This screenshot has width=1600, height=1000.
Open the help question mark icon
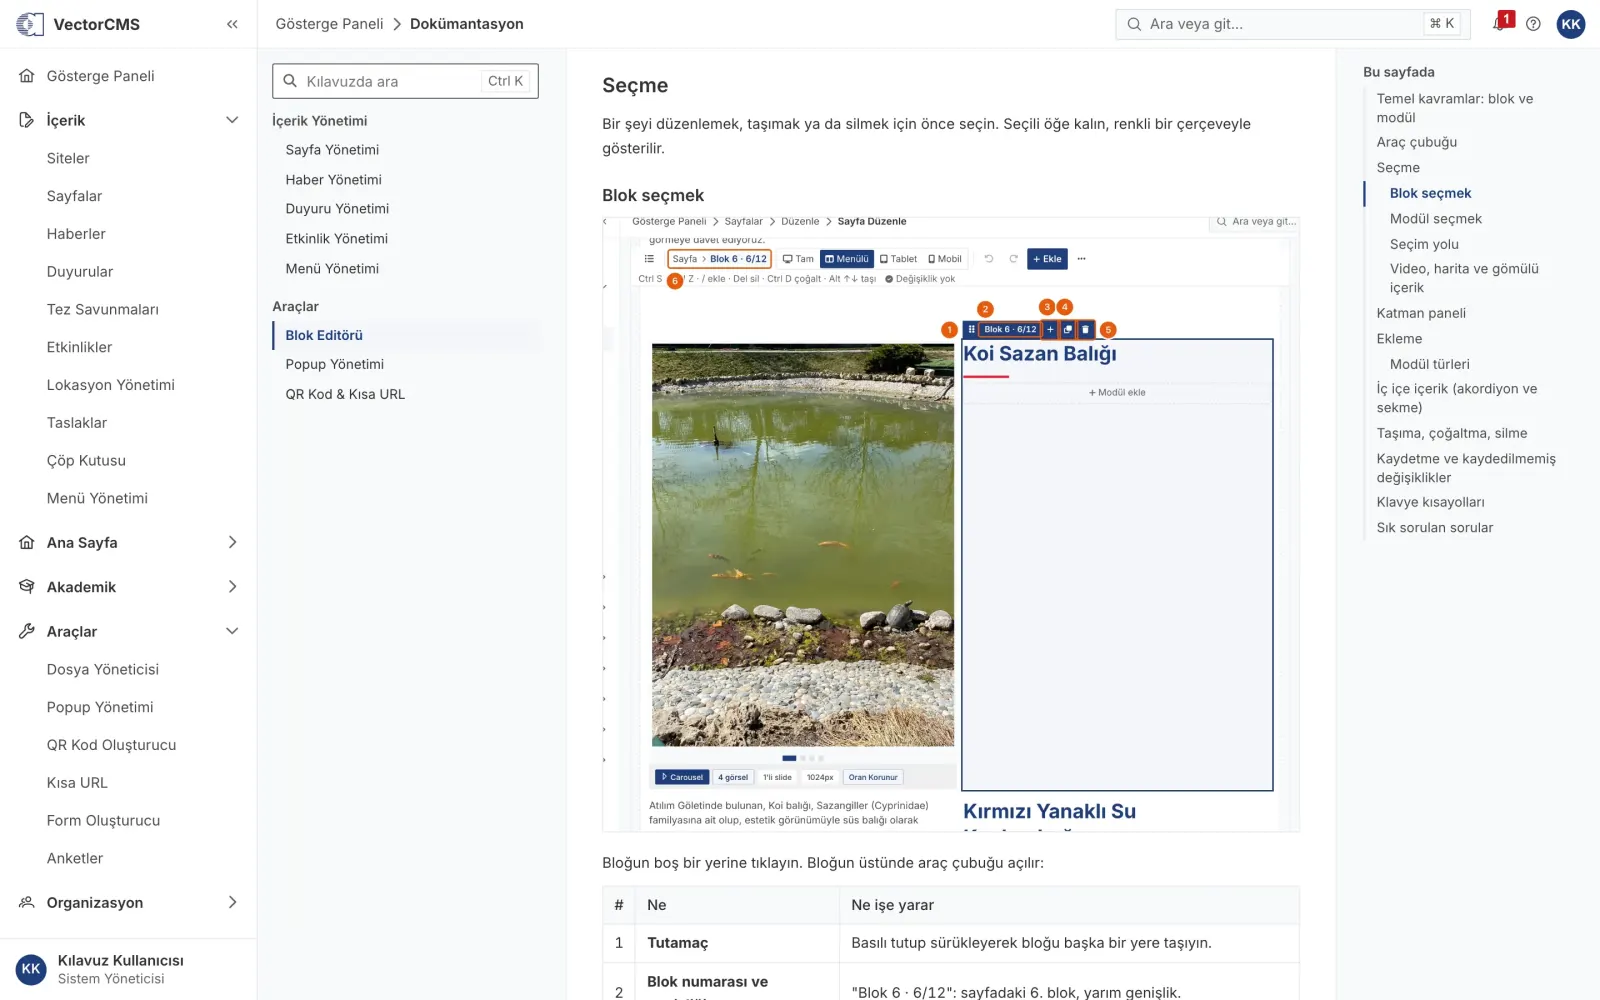1533,24
